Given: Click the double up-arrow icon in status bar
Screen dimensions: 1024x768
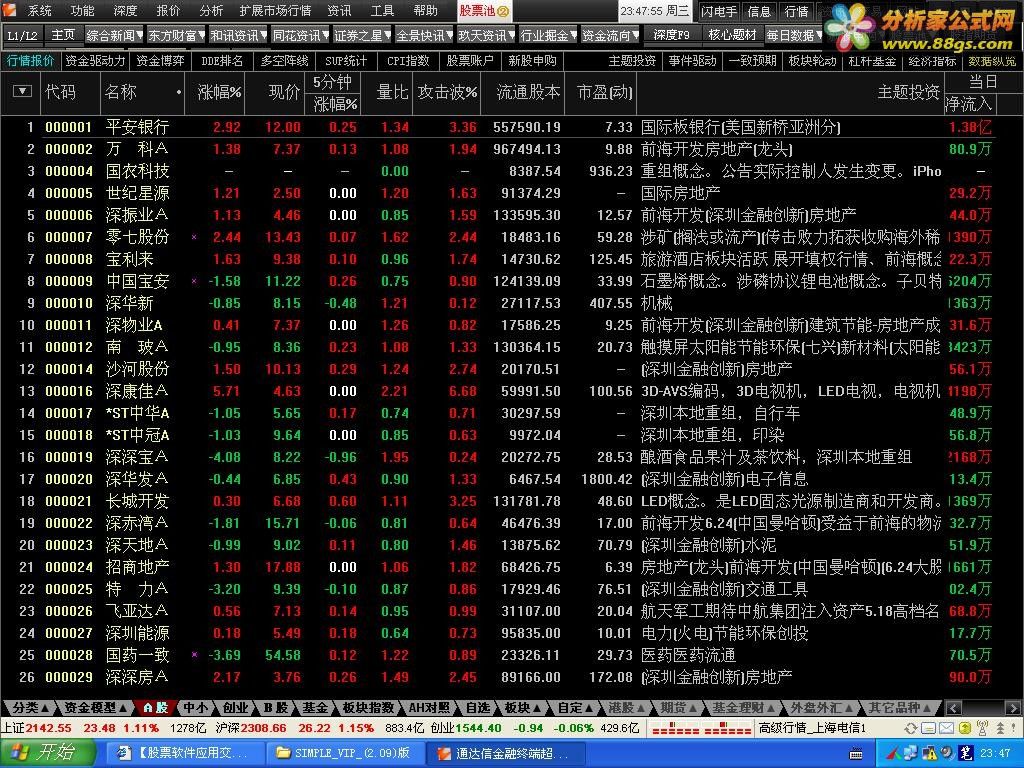Looking at the screenshot, I should 1000,728.
